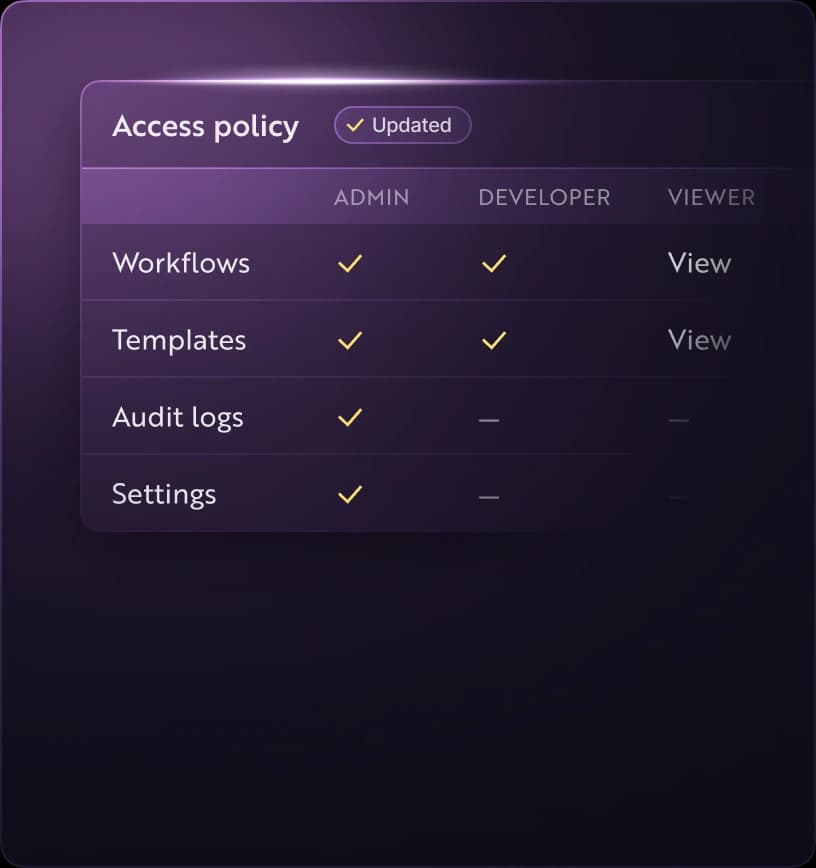Click the Updated status badge

point(402,125)
